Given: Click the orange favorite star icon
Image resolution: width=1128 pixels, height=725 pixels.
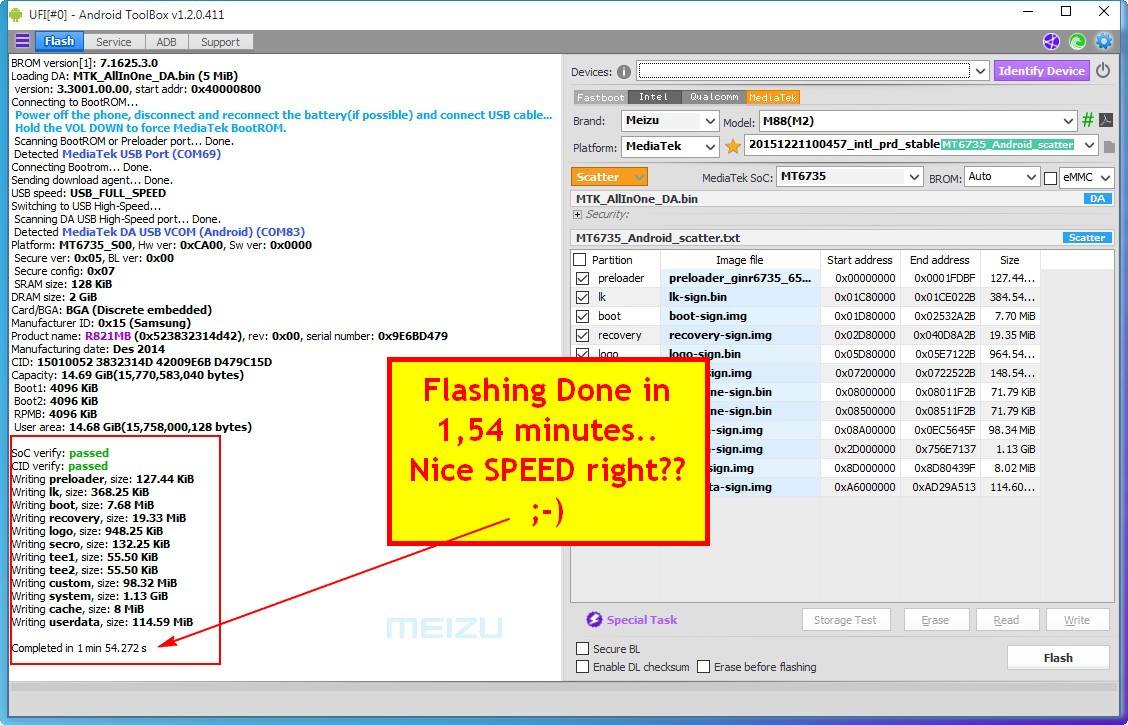Looking at the screenshot, I should pos(732,146).
